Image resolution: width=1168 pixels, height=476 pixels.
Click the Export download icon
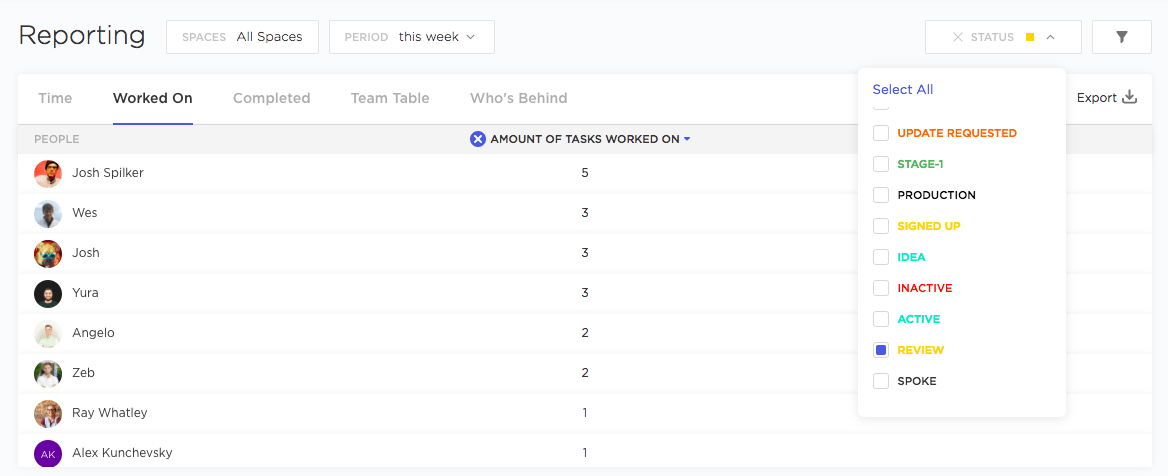[x=1130, y=98]
